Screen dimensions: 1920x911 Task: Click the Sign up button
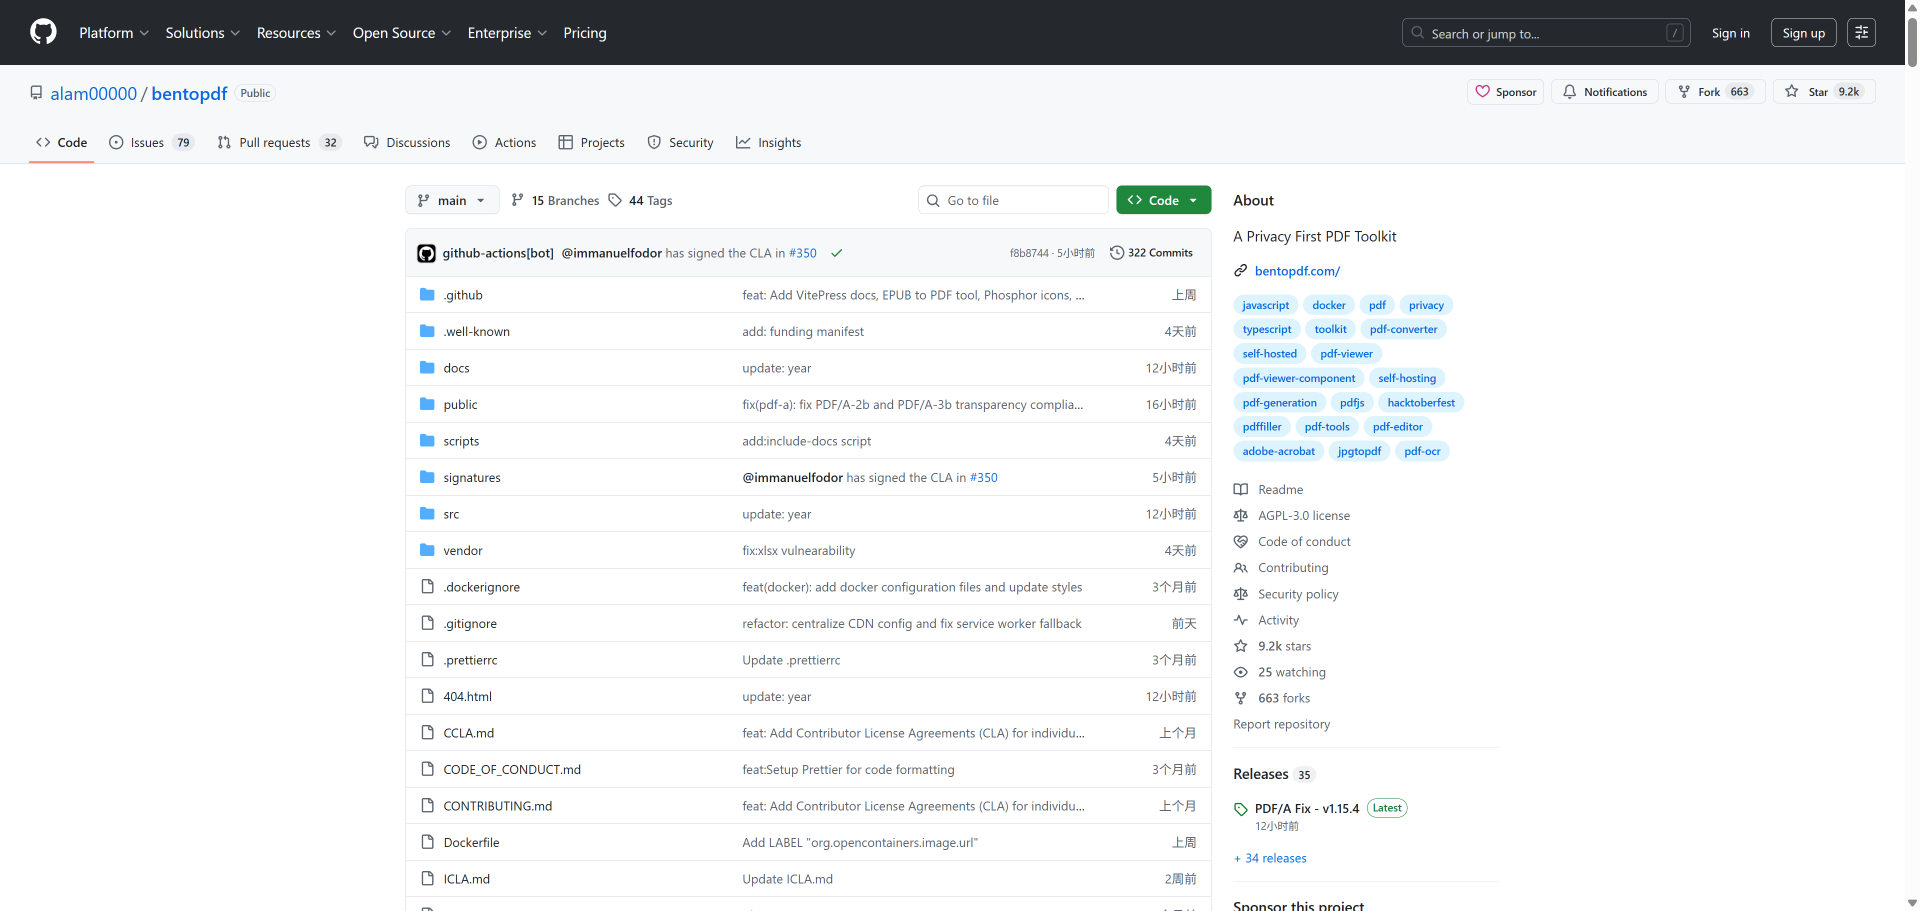pos(1803,32)
